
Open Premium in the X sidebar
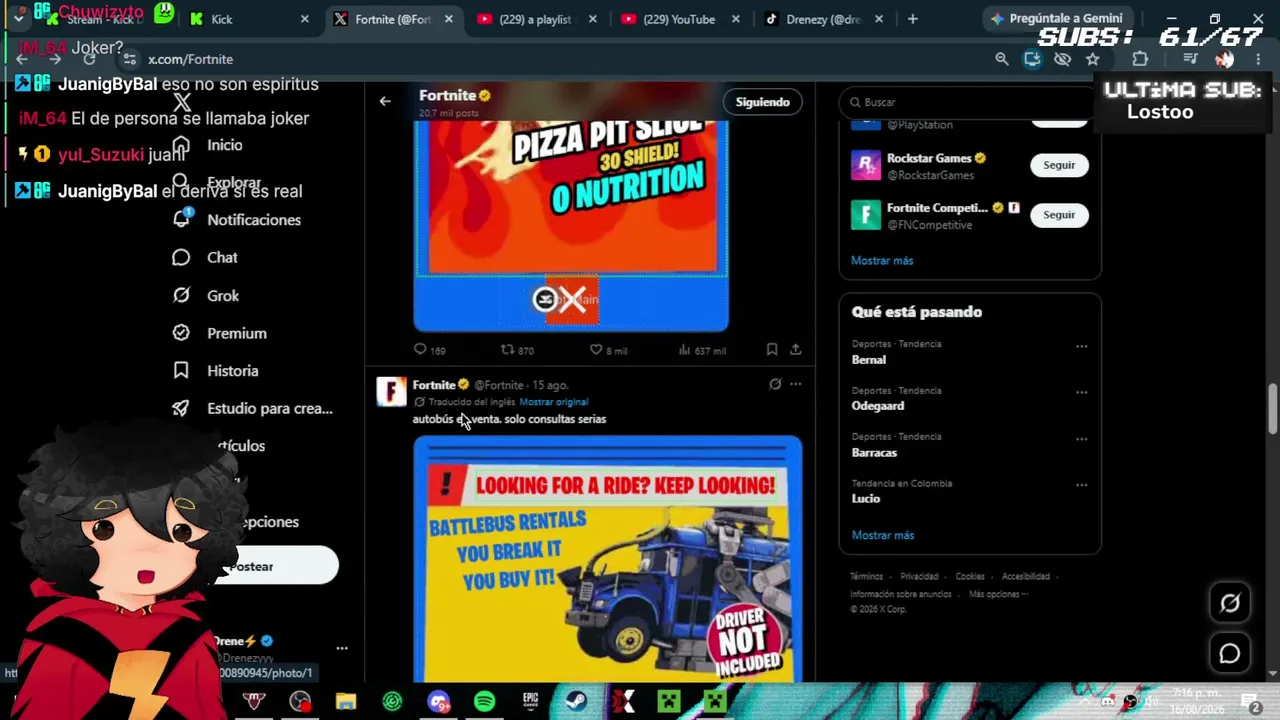pos(219,333)
